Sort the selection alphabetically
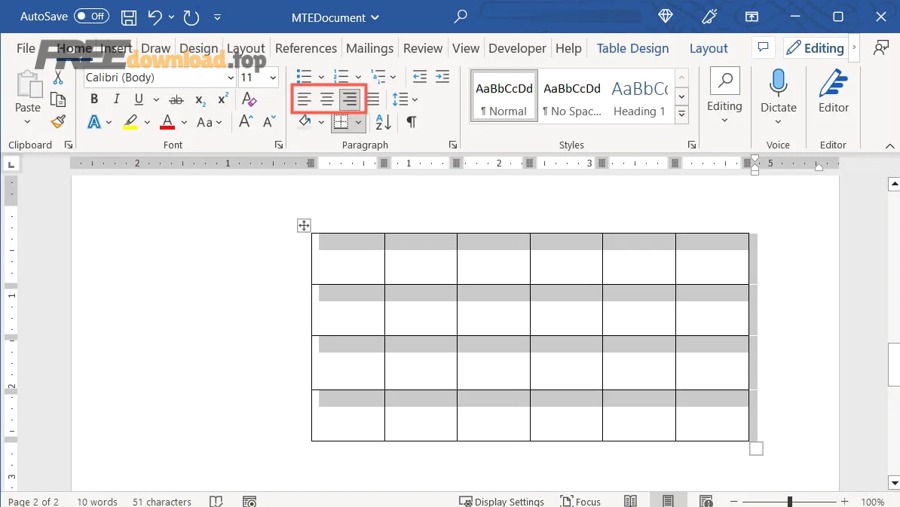 383,122
